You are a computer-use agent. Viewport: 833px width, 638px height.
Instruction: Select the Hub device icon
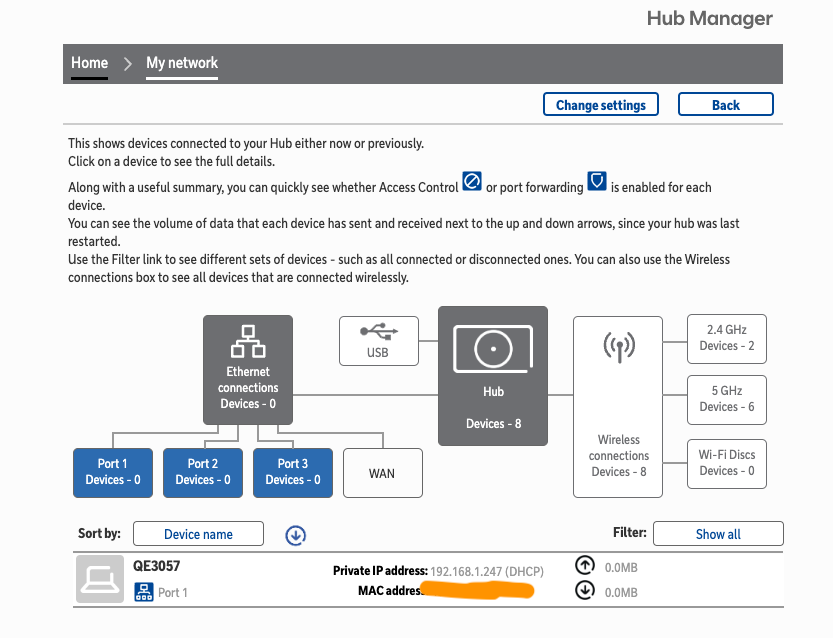point(493,350)
